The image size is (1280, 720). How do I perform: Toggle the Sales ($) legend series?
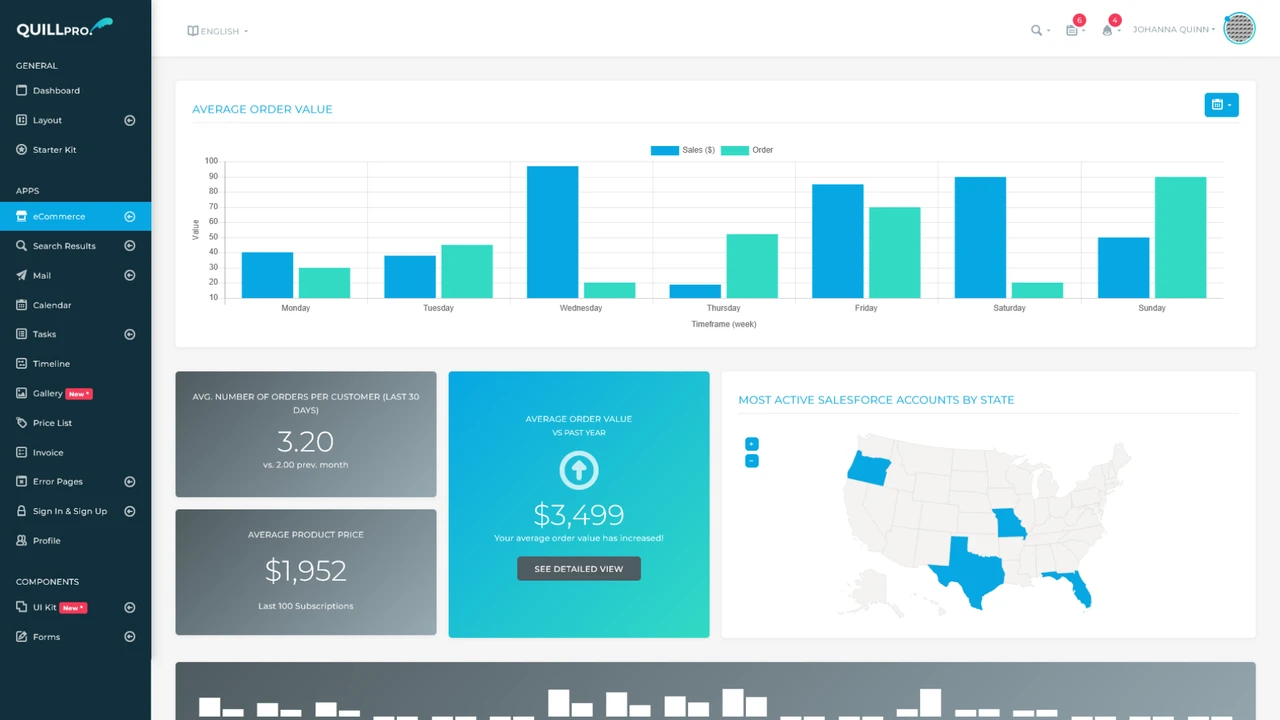point(683,150)
